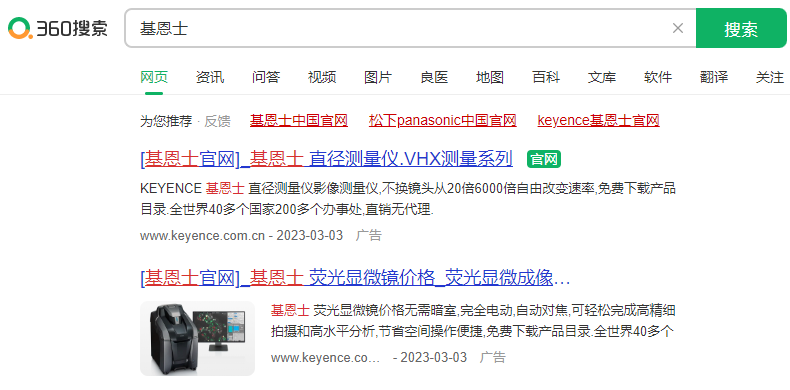790x390 pixels.
Task: Open suggested search keyence基恩士官网
Action: (x=599, y=121)
